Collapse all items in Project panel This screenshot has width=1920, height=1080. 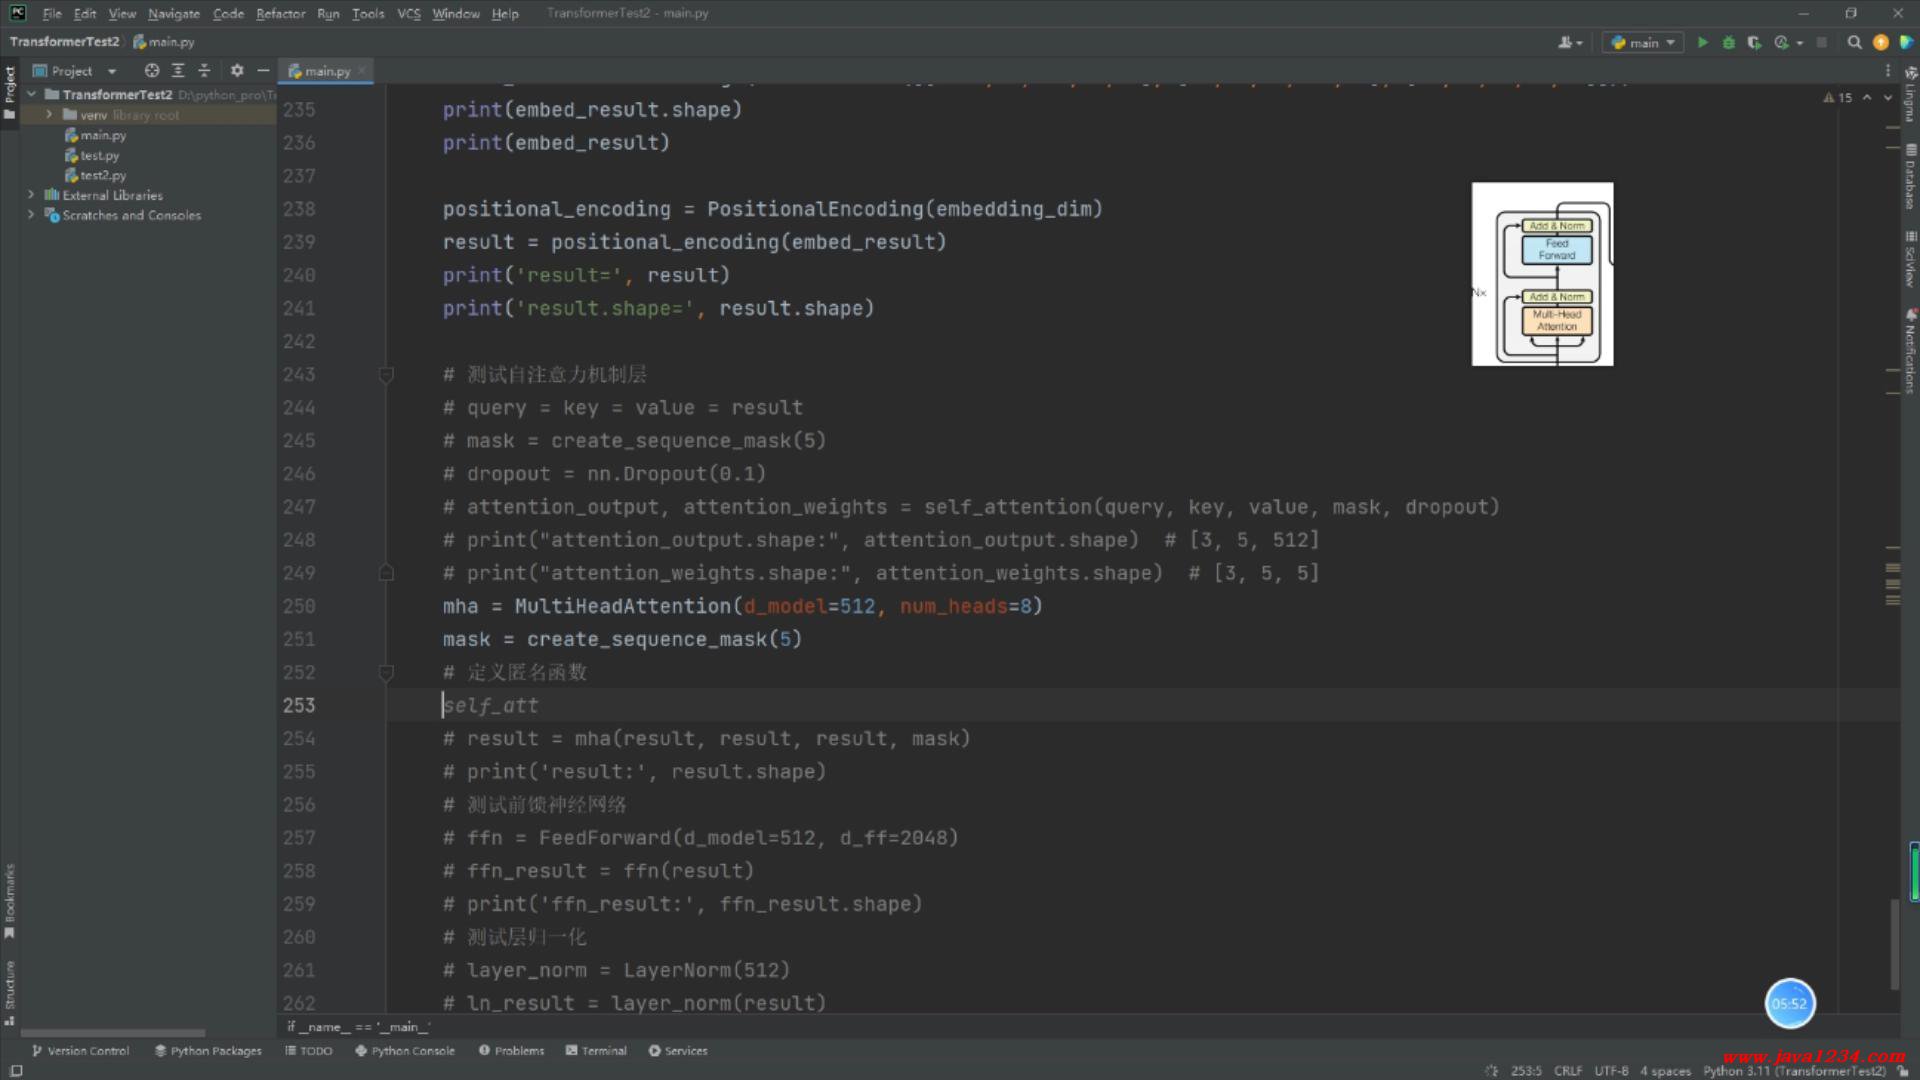(204, 71)
